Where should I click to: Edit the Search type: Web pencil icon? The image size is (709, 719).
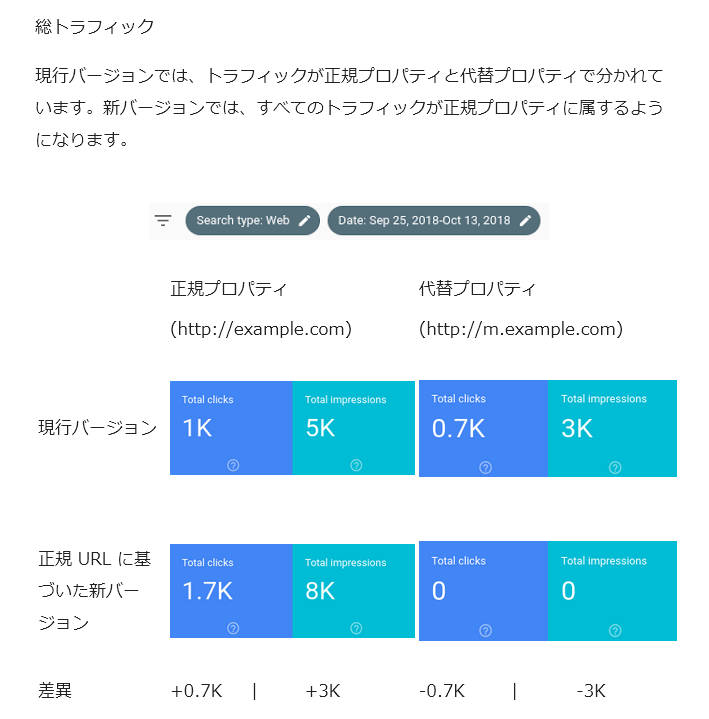click(305, 221)
